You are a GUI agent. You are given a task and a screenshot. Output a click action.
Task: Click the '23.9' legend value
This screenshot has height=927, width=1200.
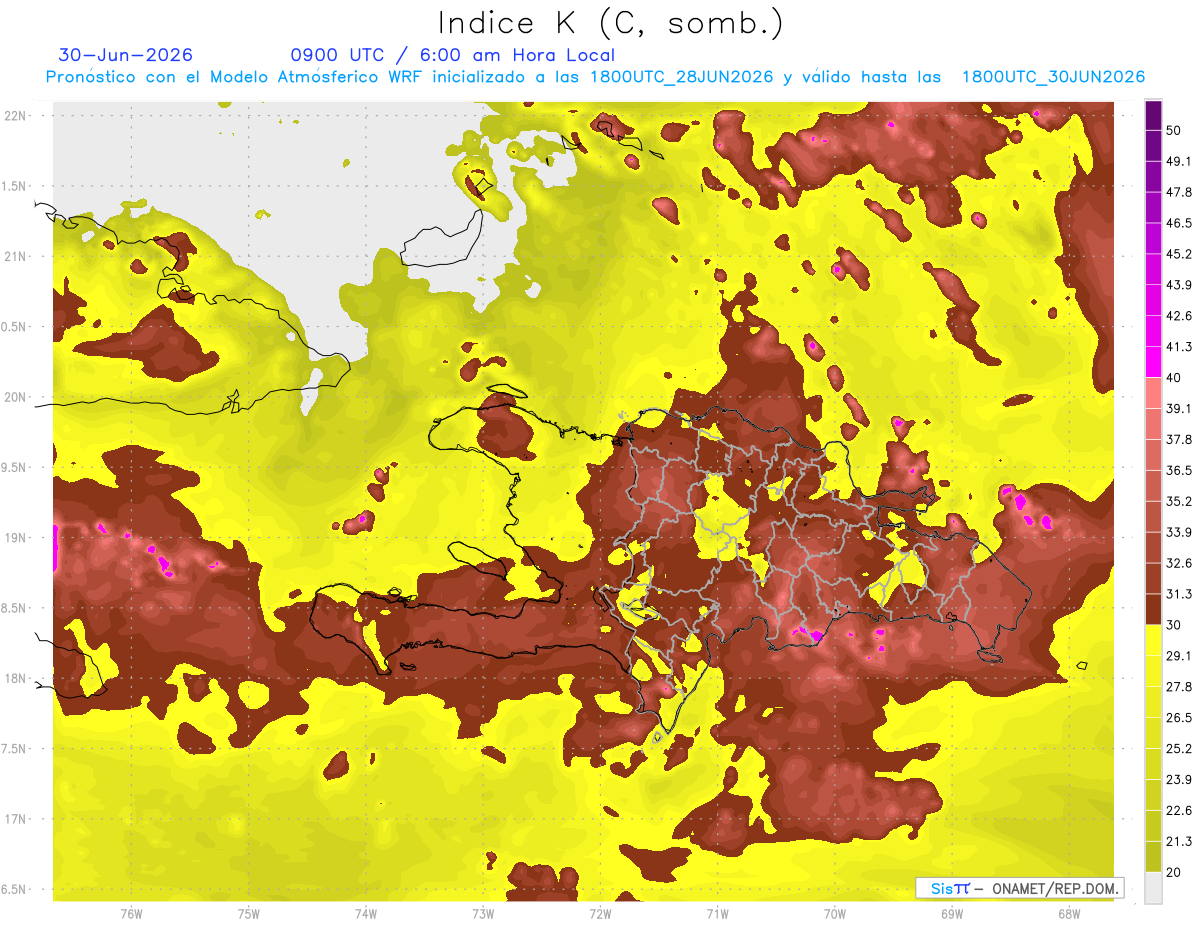tap(1179, 780)
